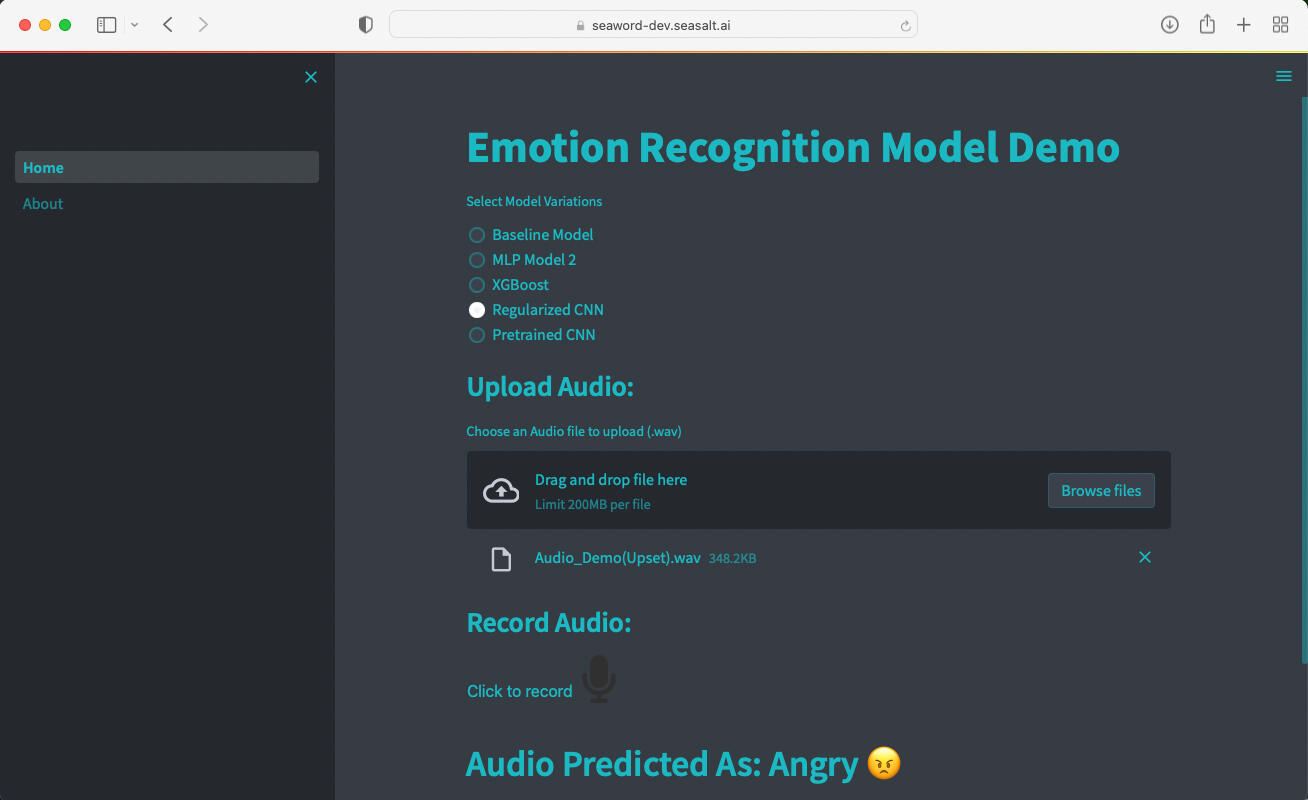Click the cloud upload icon
The height and width of the screenshot is (800, 1308).
(x=501, y=490)
